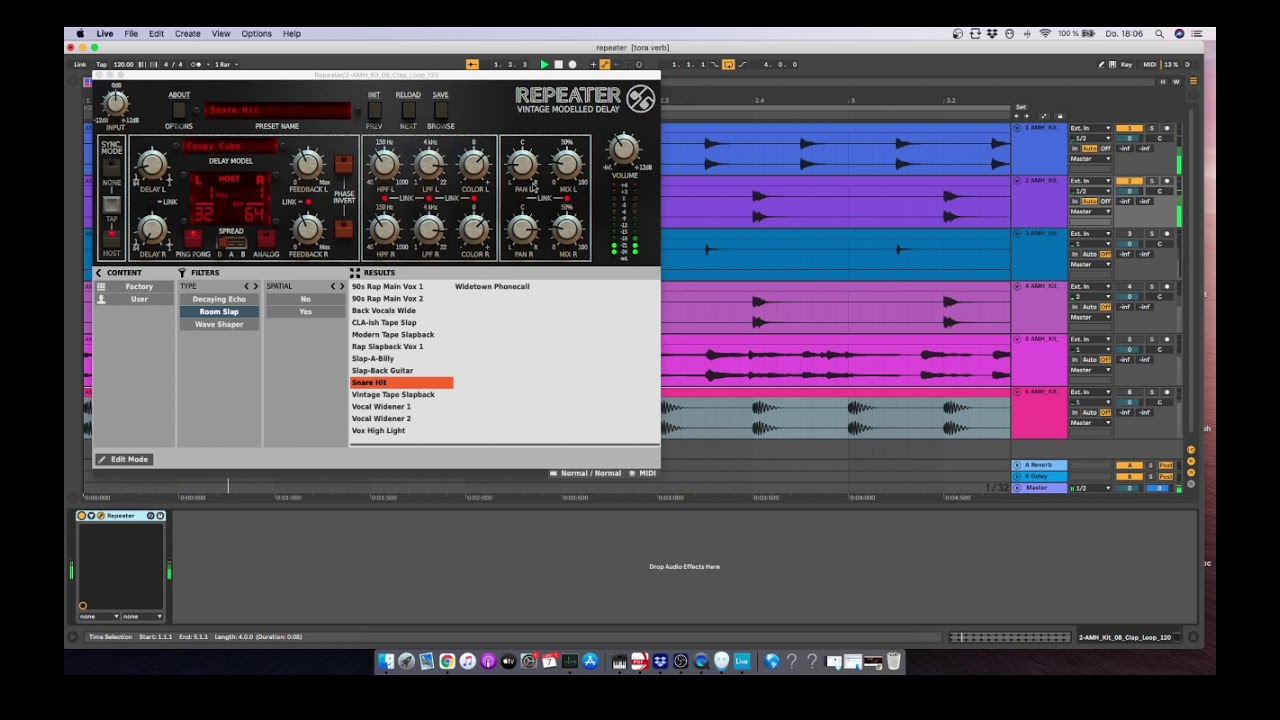The image size is (1280, 720).
Task: Collapse the CONTENT column back arrow
Action: [x=98, y=272]
